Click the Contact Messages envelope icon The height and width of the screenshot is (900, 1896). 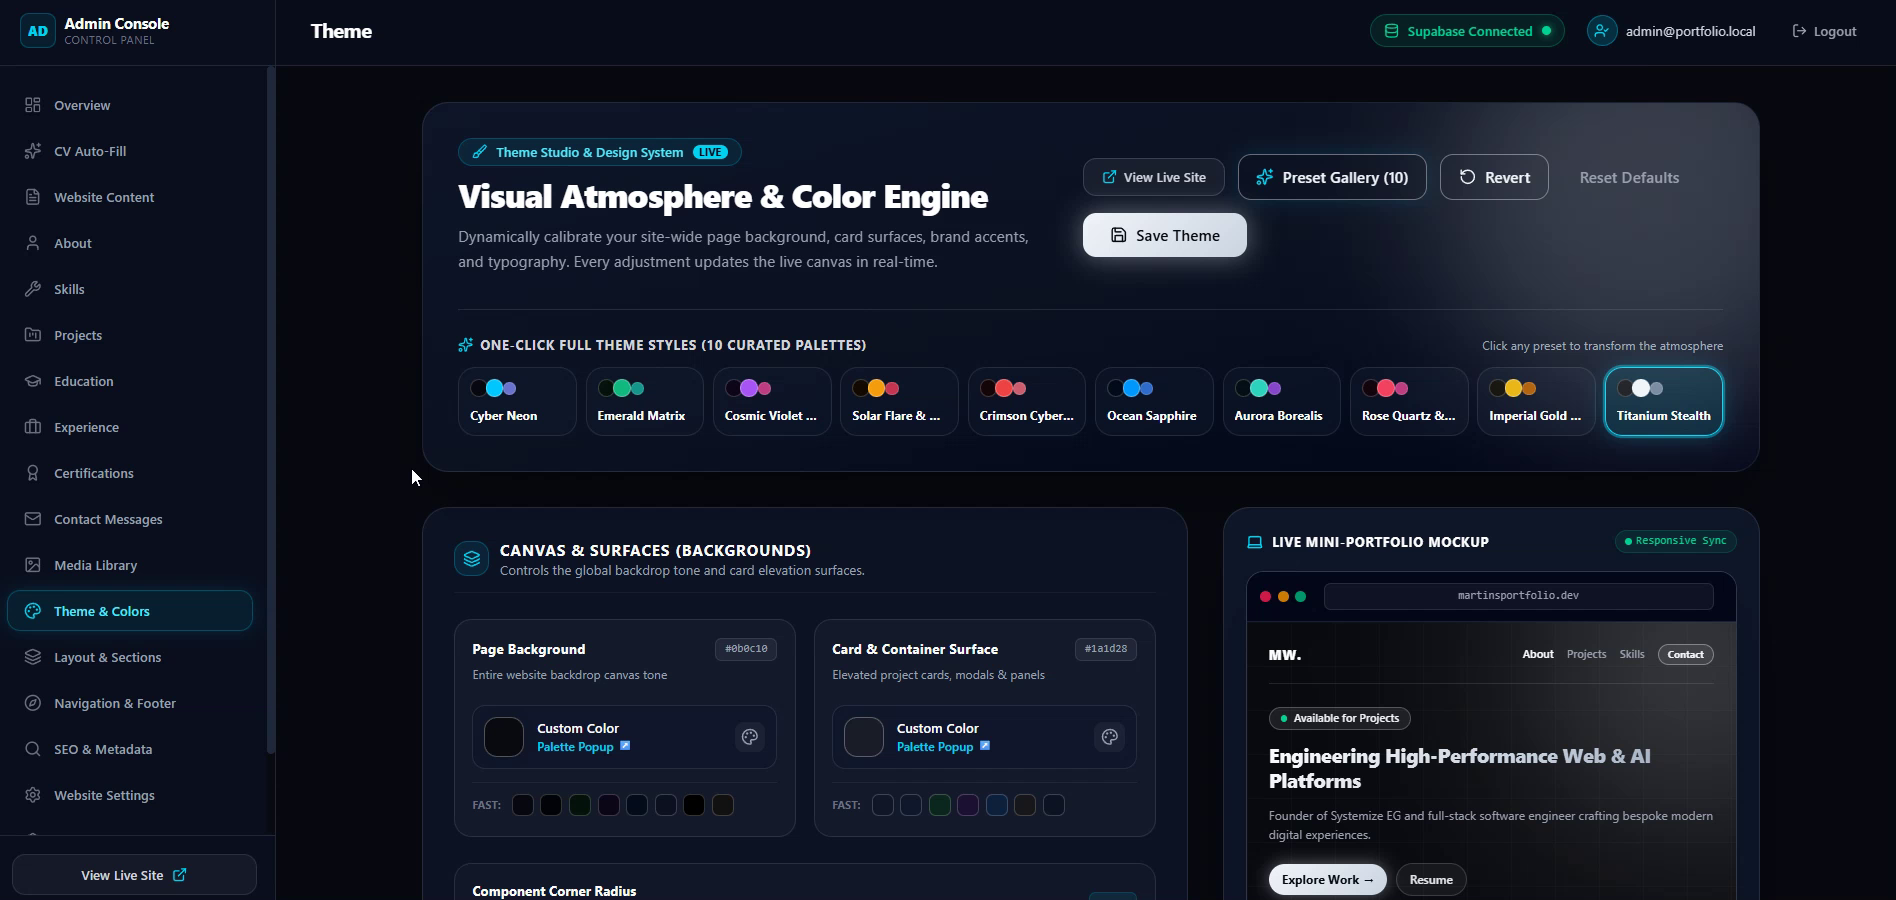33,519
